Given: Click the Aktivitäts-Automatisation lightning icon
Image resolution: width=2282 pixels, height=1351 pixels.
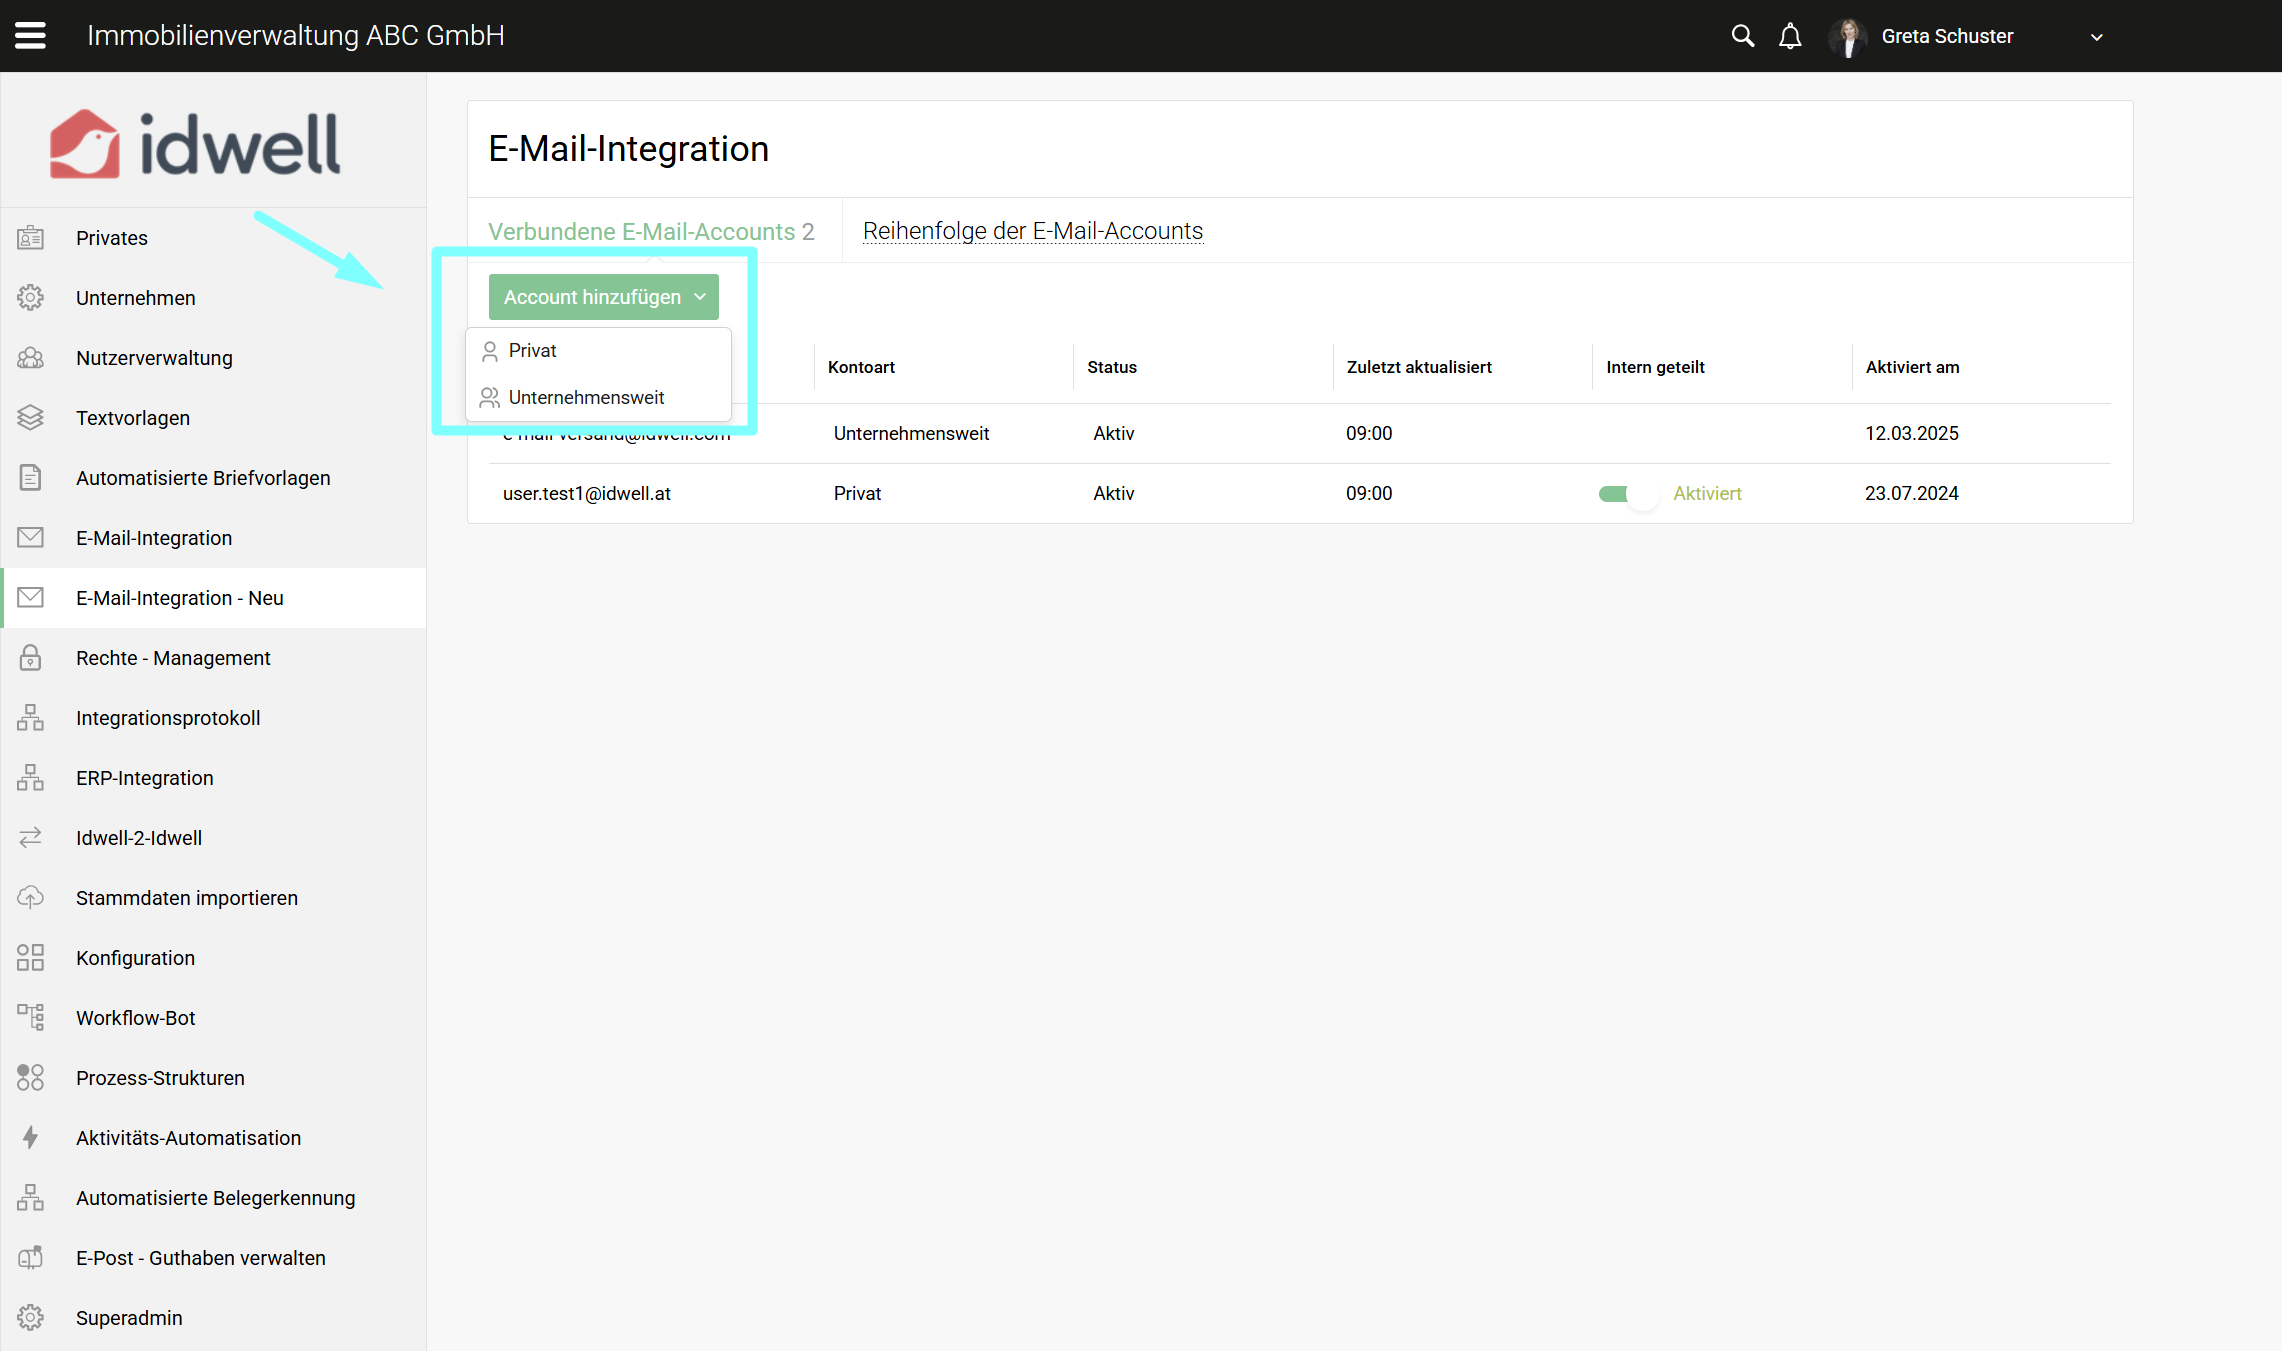Looking at the screenshot, I should pos(30,1138).
